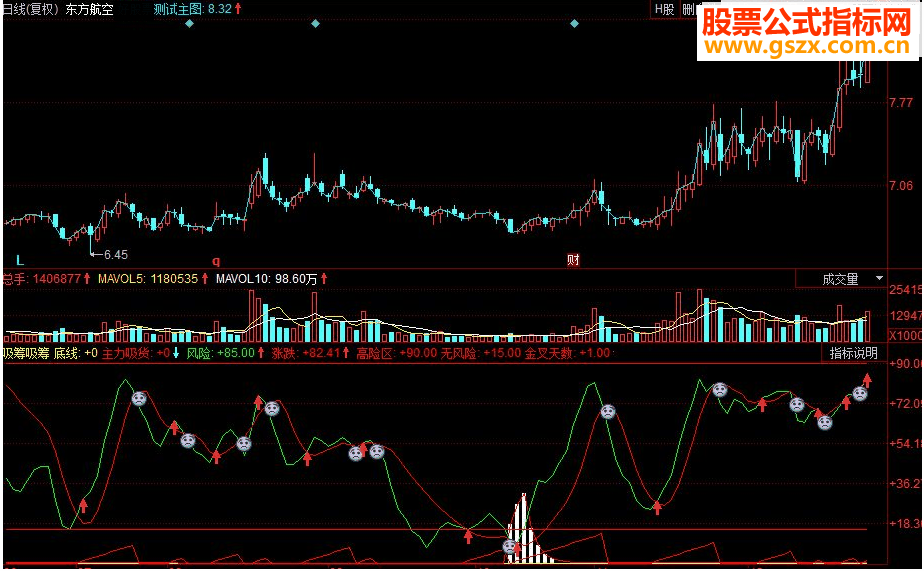Click the rightmost cyan diamond marker

tap(574, 24)
